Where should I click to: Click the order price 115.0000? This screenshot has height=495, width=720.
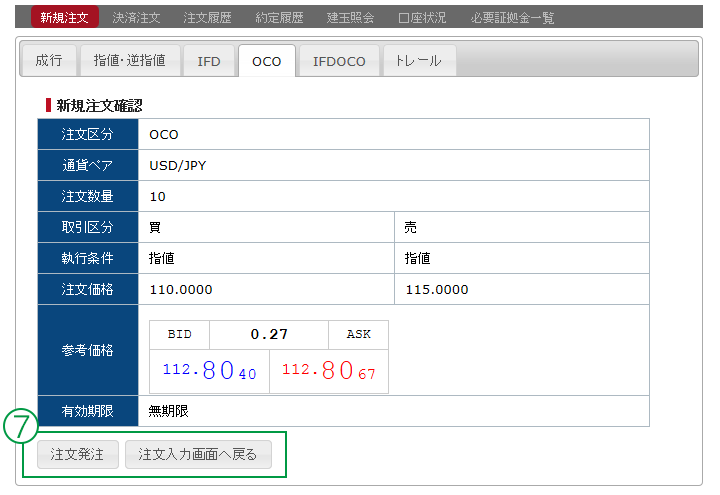[x=437, y=289]
